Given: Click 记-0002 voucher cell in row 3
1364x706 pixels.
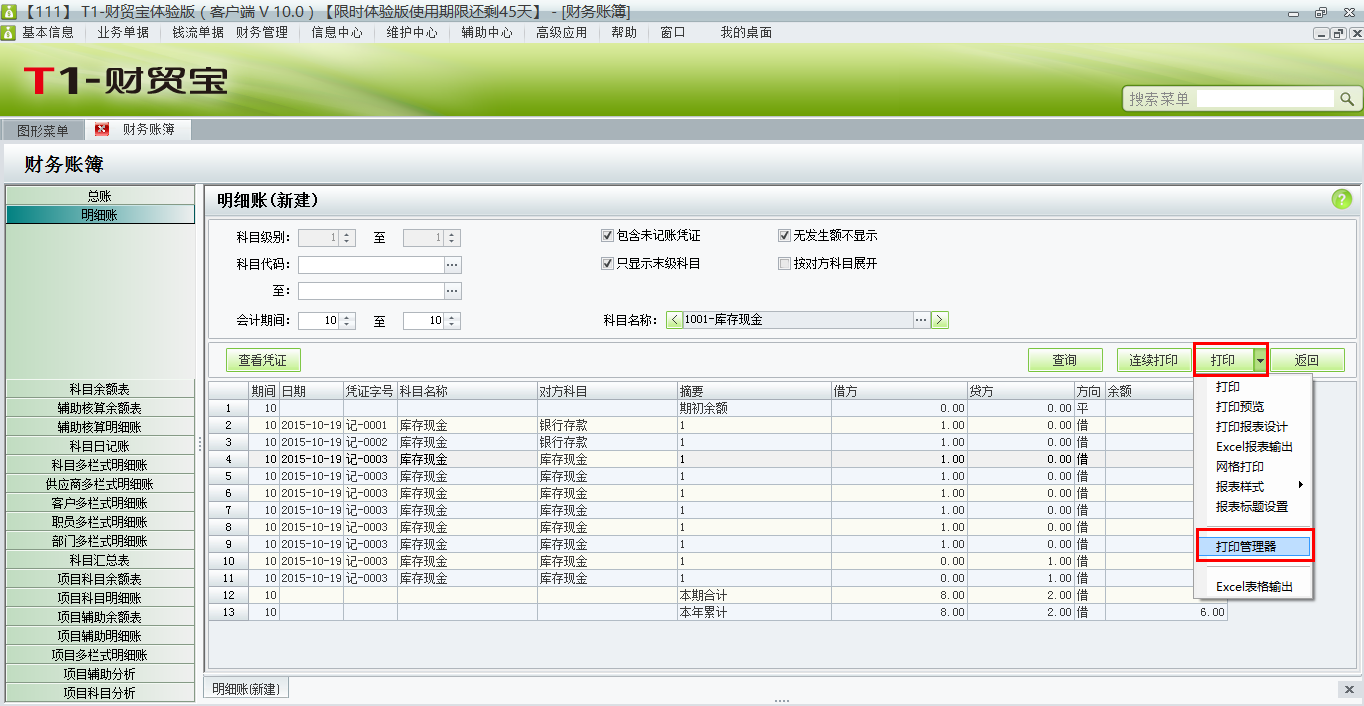Looking at the screenshot, I should click(x=370, y=442).
